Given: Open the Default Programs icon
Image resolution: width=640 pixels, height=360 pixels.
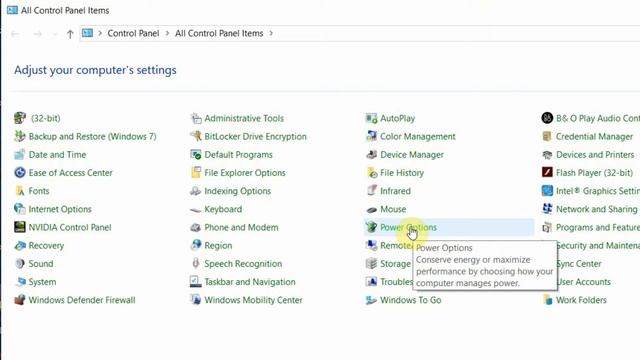Looking at the screenshot, I should [196, 155].
